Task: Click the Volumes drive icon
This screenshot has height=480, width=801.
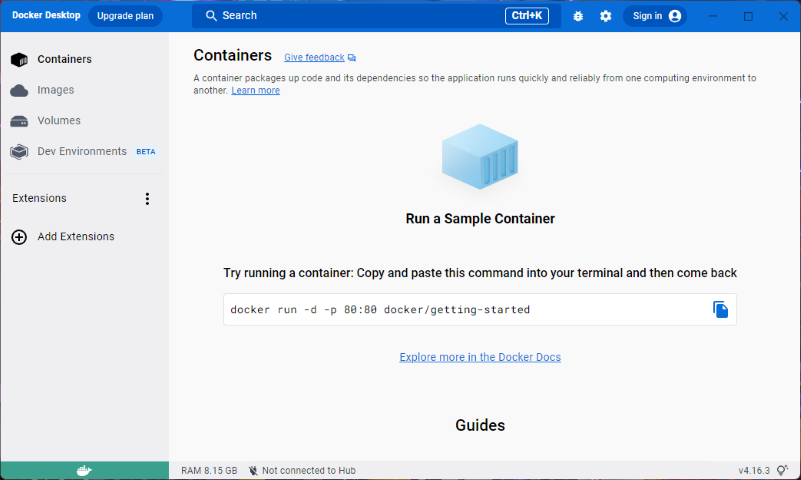Action: [19, 122]
